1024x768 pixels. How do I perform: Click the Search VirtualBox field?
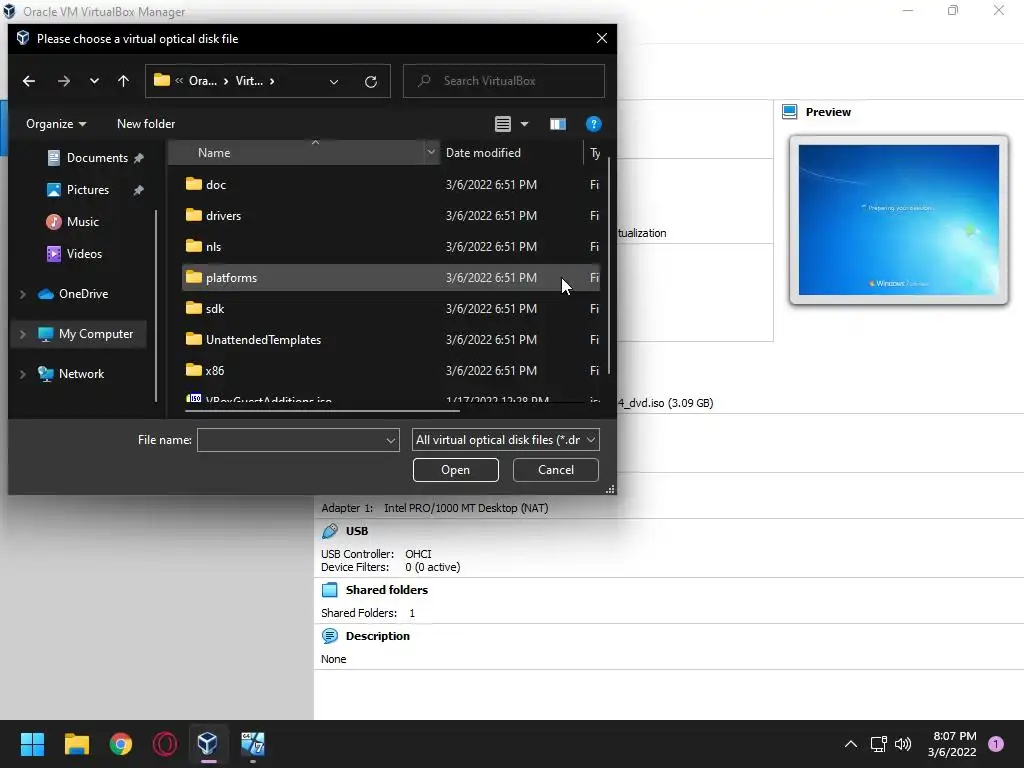504,81
